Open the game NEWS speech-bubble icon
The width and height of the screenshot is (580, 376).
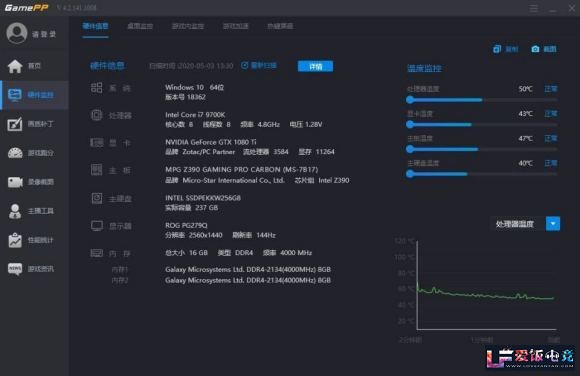click(x=15, y=269)
